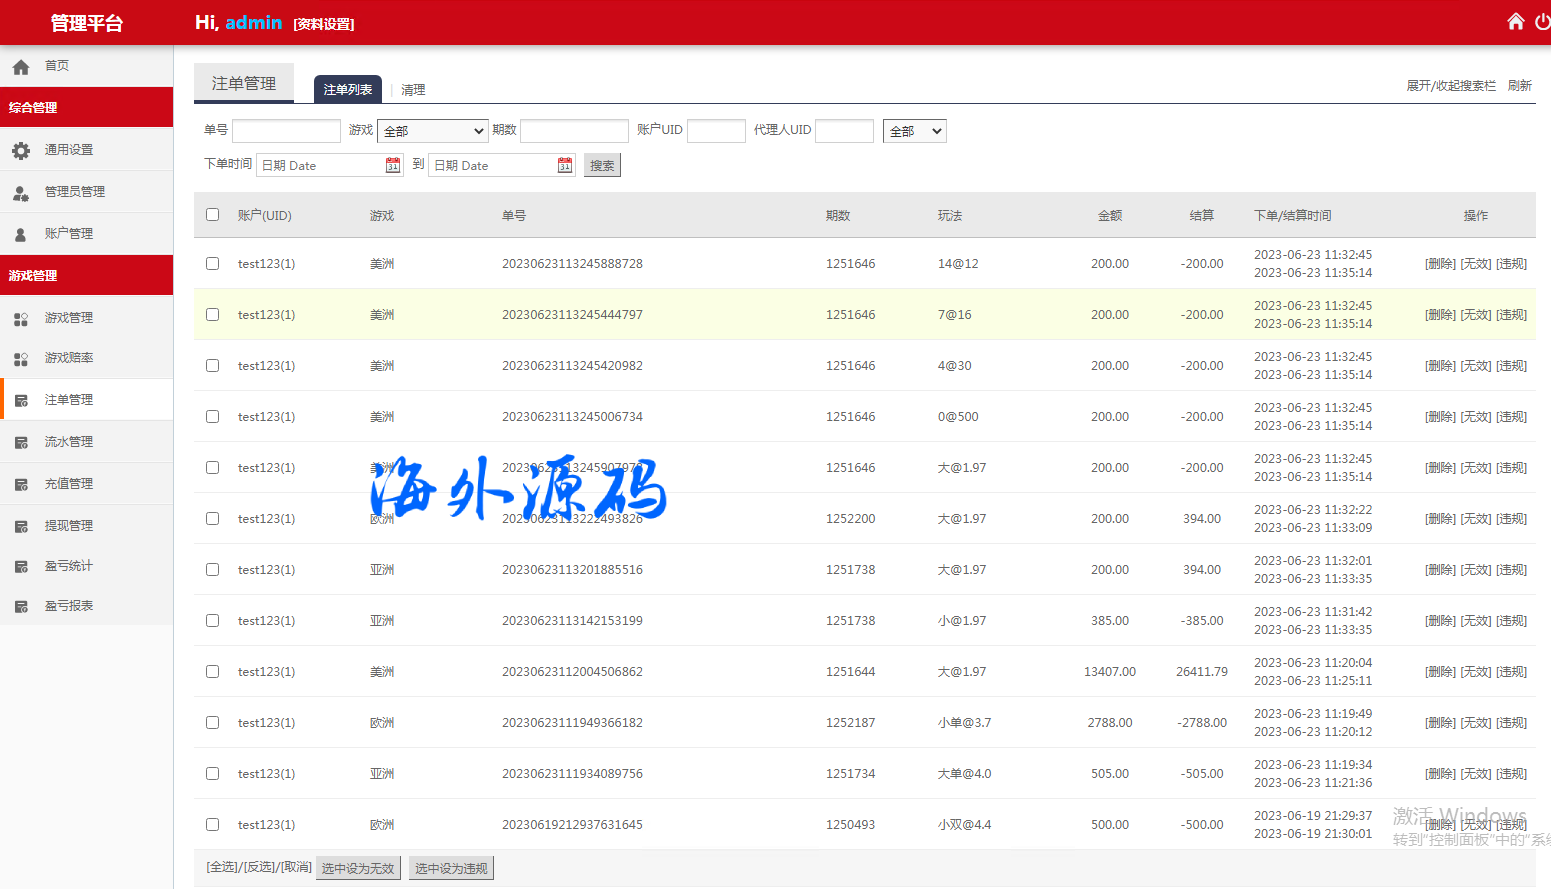Screen dimensions: 1551x889
Task: Toggle the select-all checkbox in table header
Action: point(212,214)
